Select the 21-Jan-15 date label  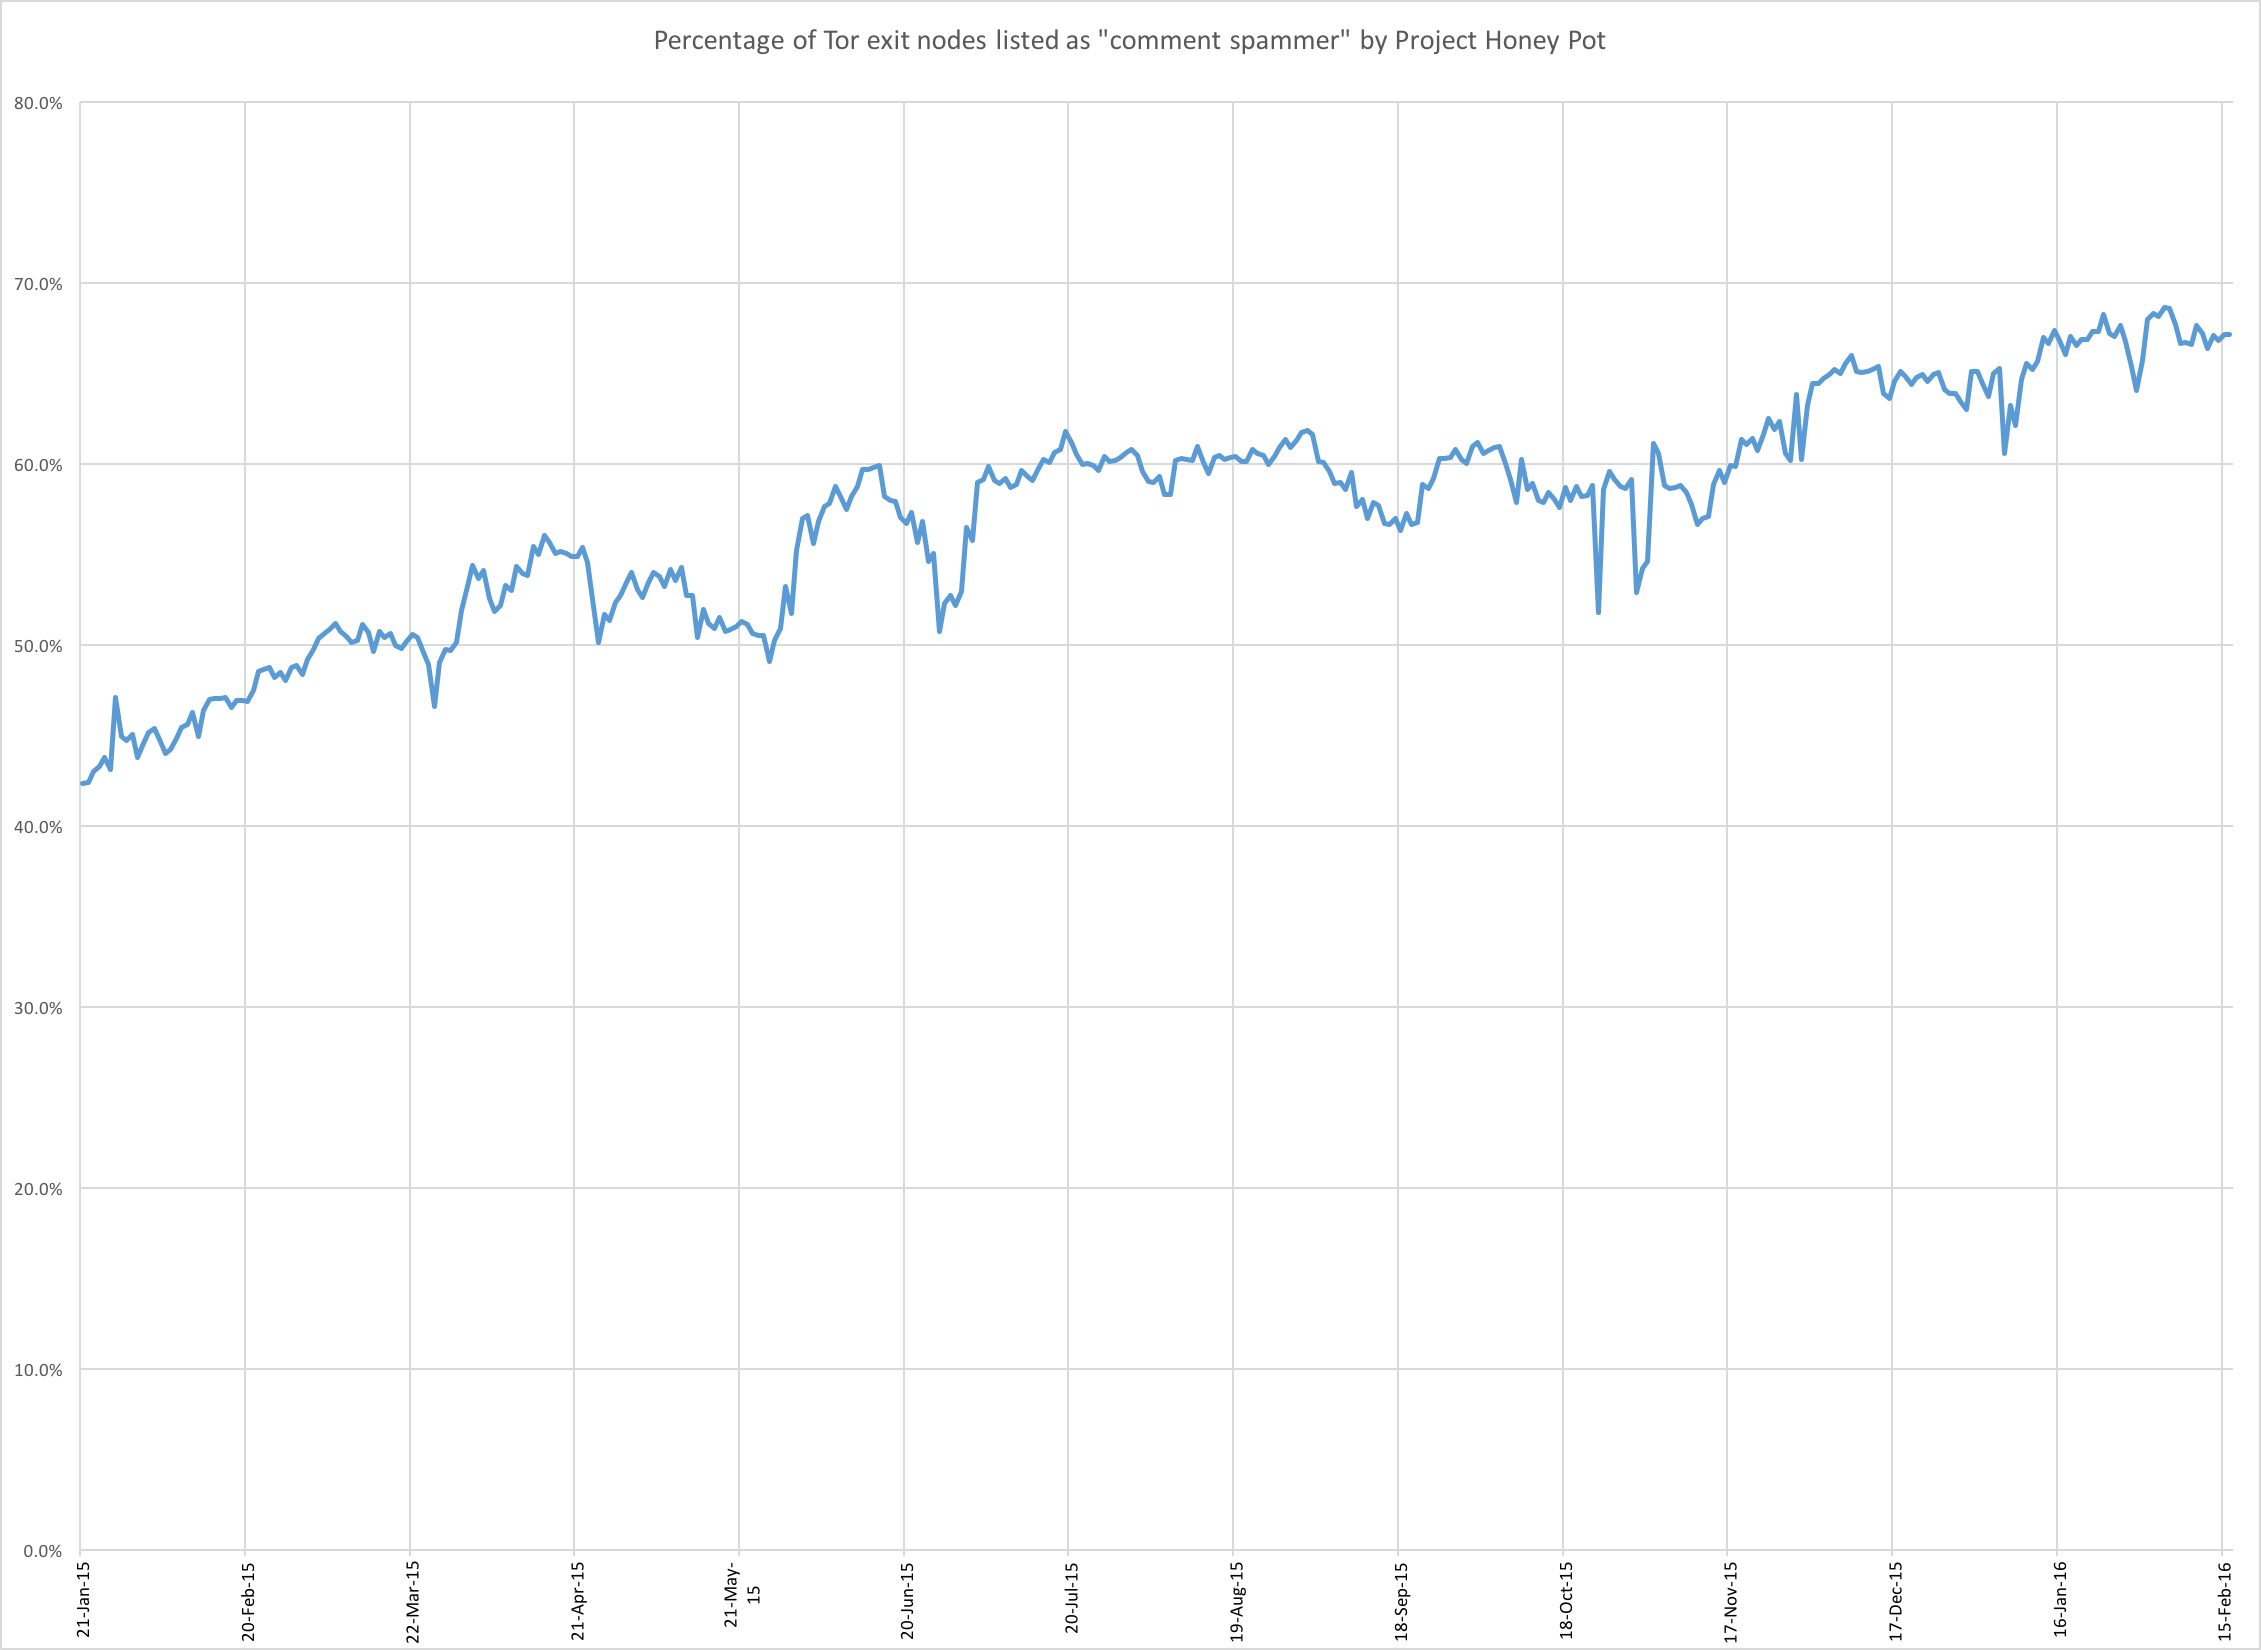tap(83, 1600)
